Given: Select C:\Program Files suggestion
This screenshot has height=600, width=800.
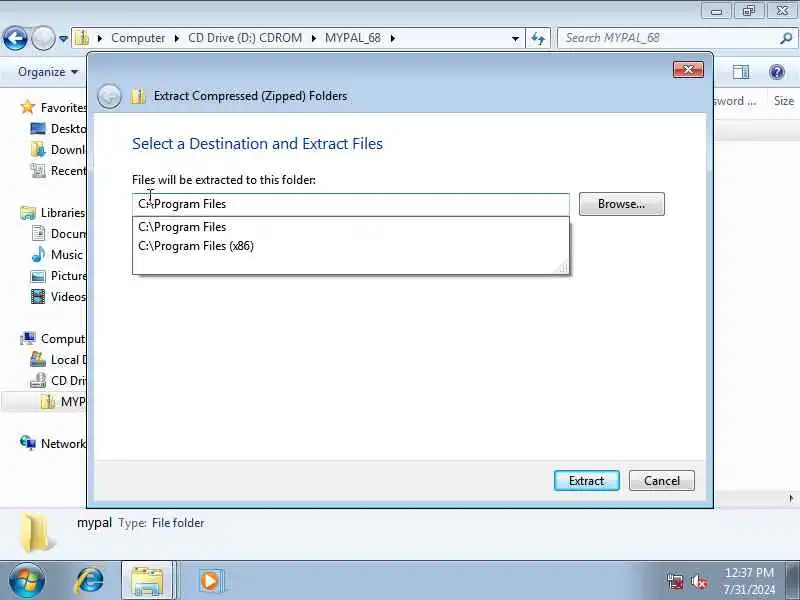Looking at the screenshot, I should click(x=351, y=227).
